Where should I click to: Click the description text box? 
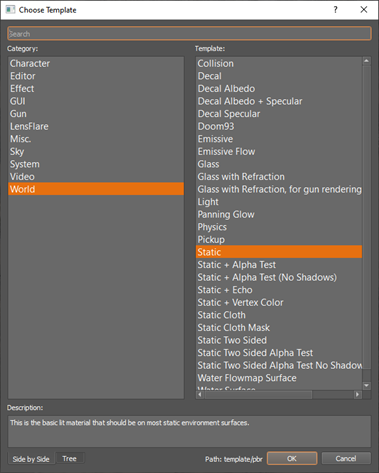189,431
